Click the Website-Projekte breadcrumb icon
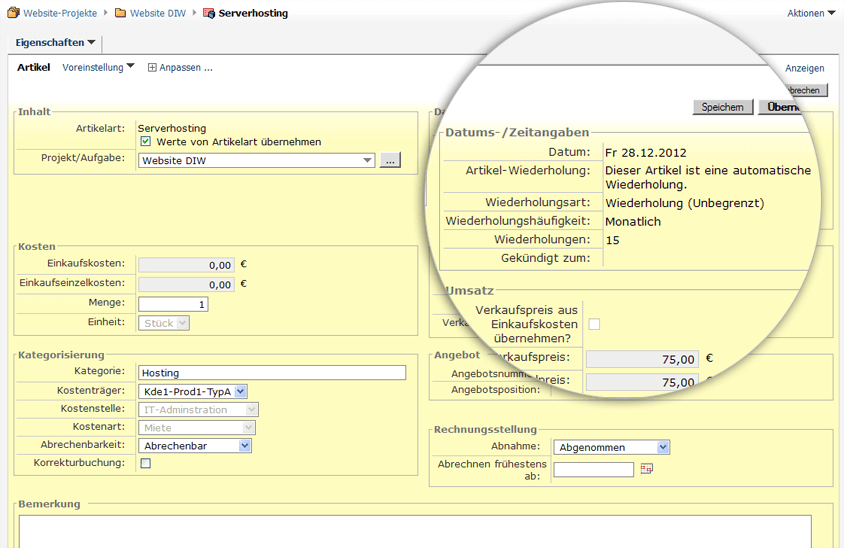Viewport: 844px width, 548px height. point(14,13)
